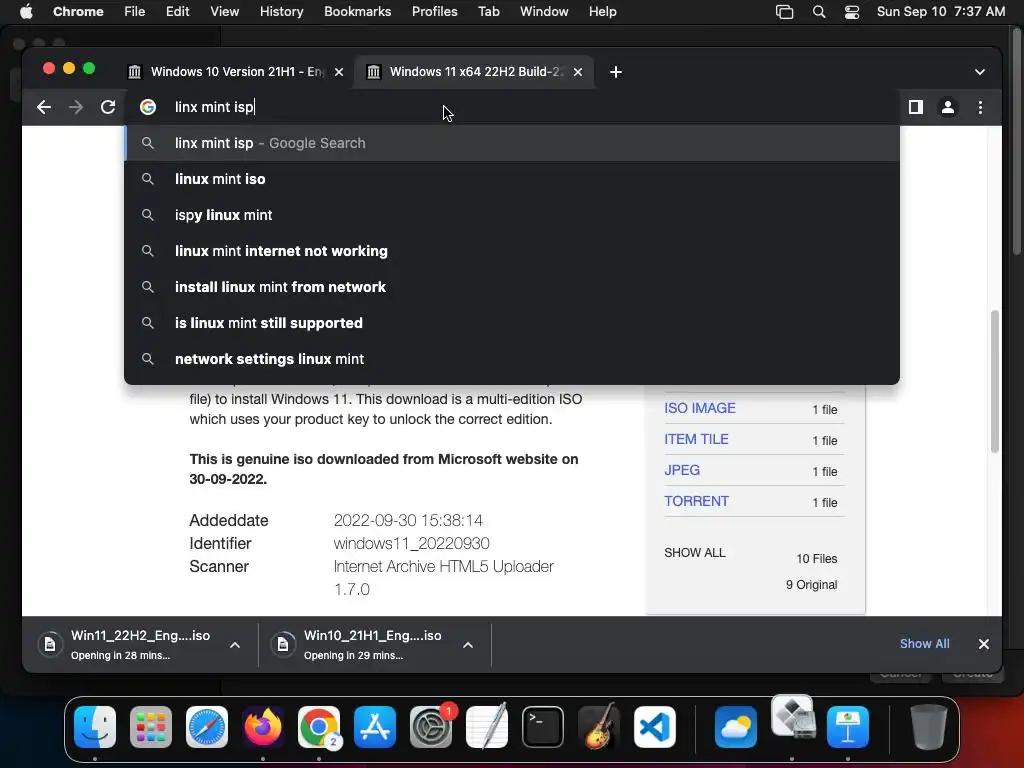The width and height of the screenshot is (1024, 768).
Task: Click the Stage Manager windows icon in menu bar
Action: click(784, 12)
